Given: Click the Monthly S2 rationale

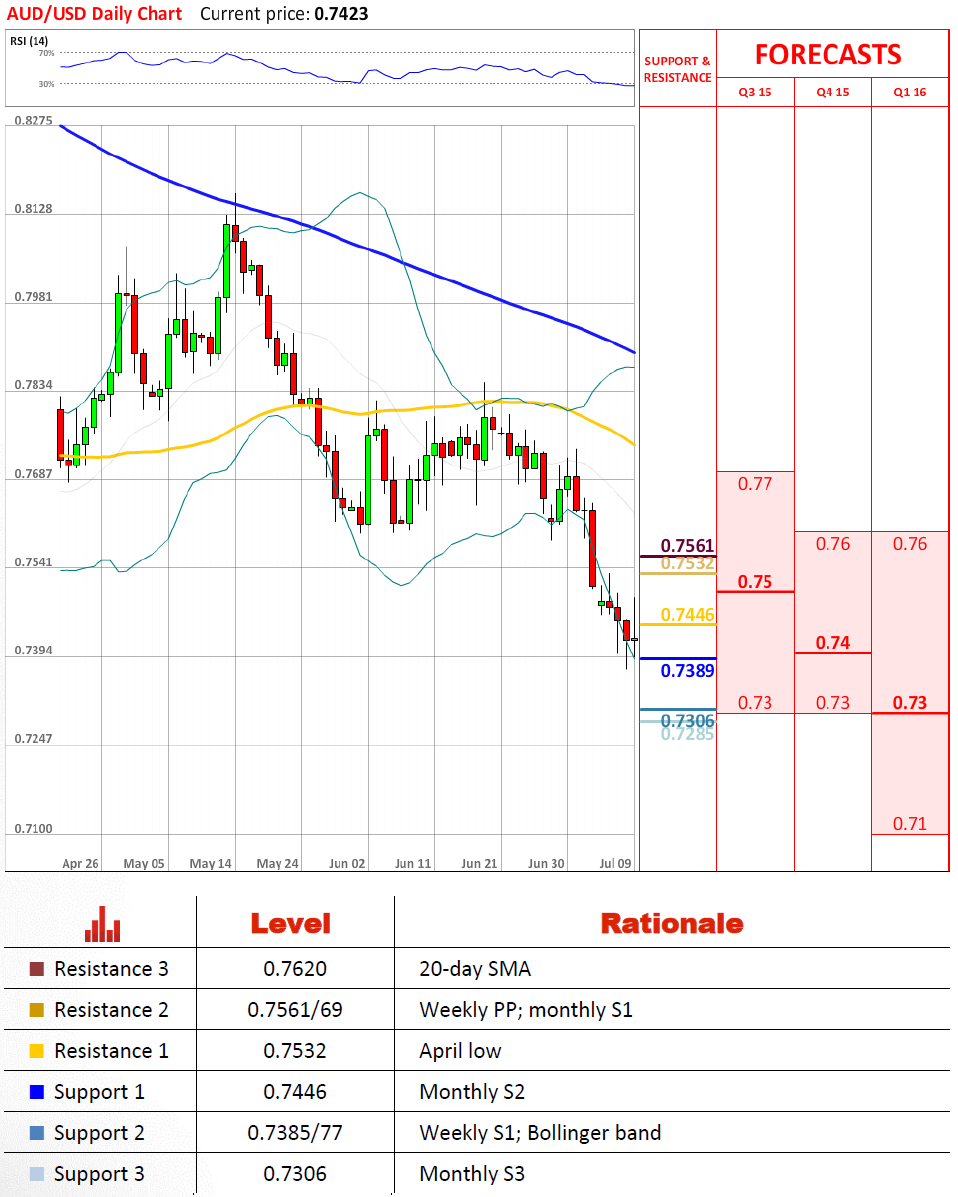Looking at the screenshot, I should coord(472,1092).
